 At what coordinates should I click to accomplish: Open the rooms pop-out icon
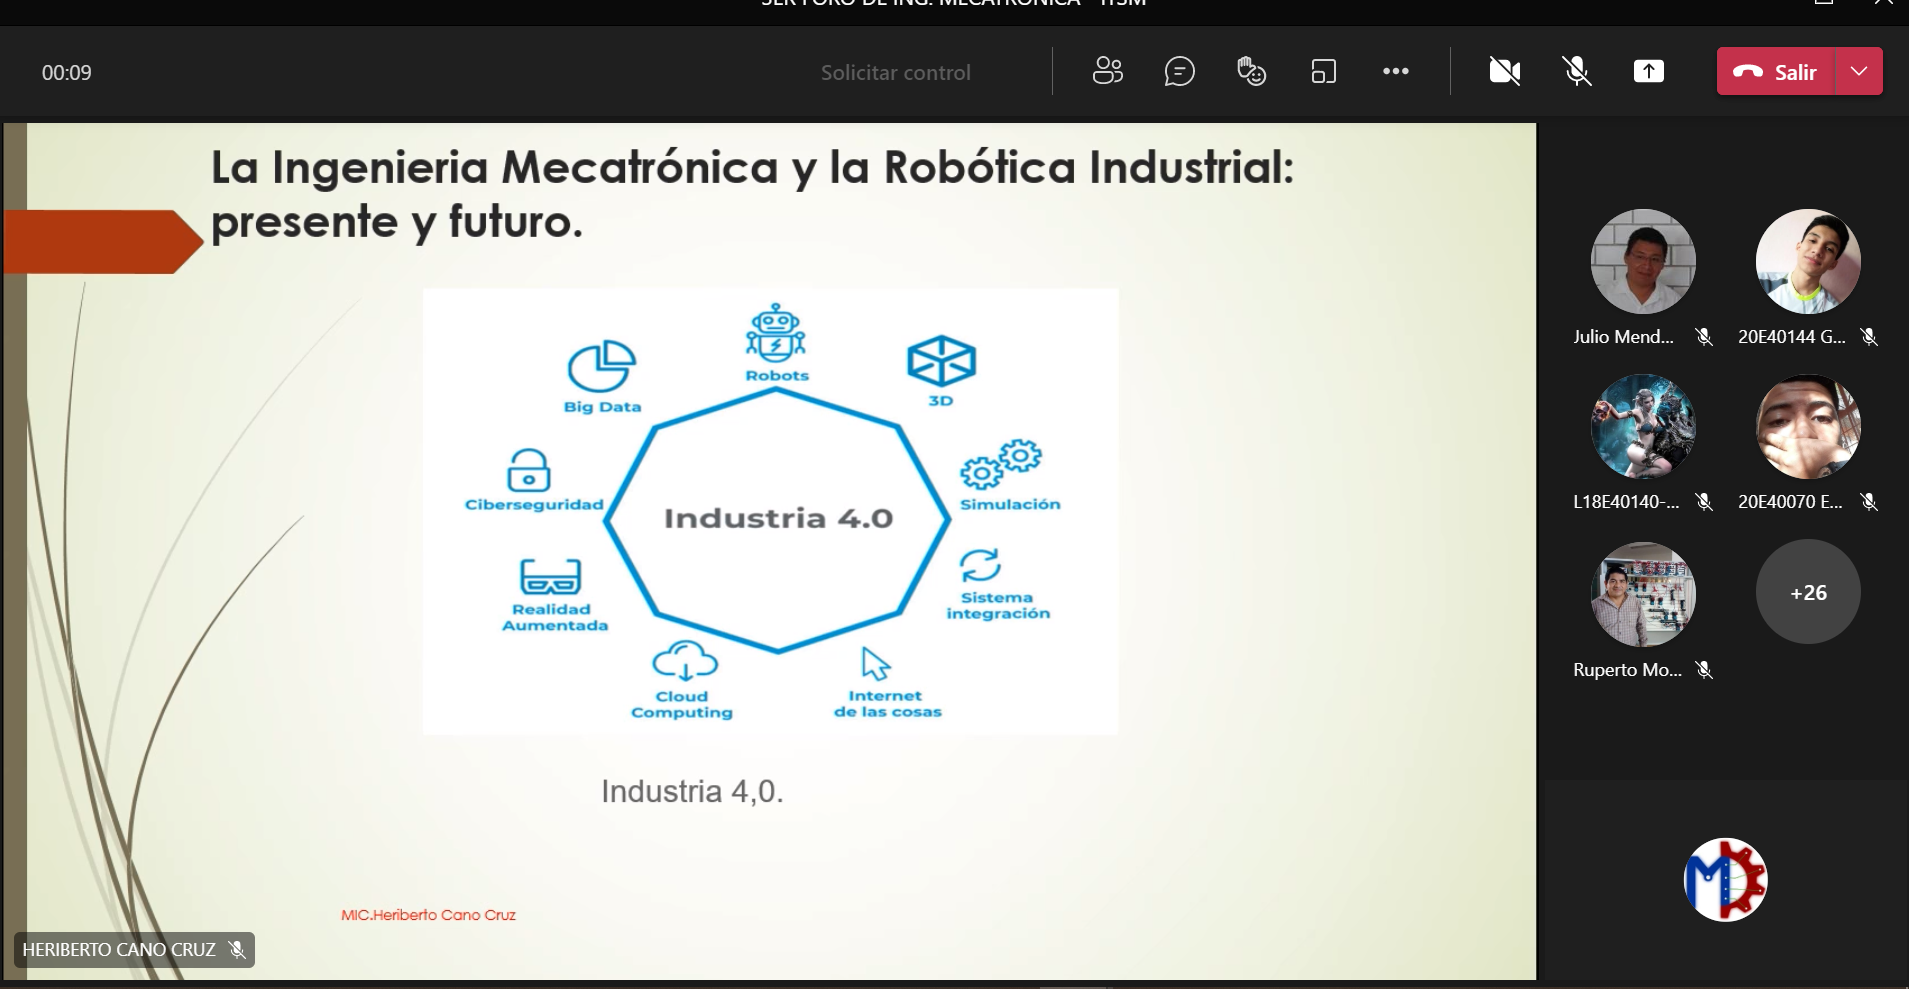pos(1323,71)
